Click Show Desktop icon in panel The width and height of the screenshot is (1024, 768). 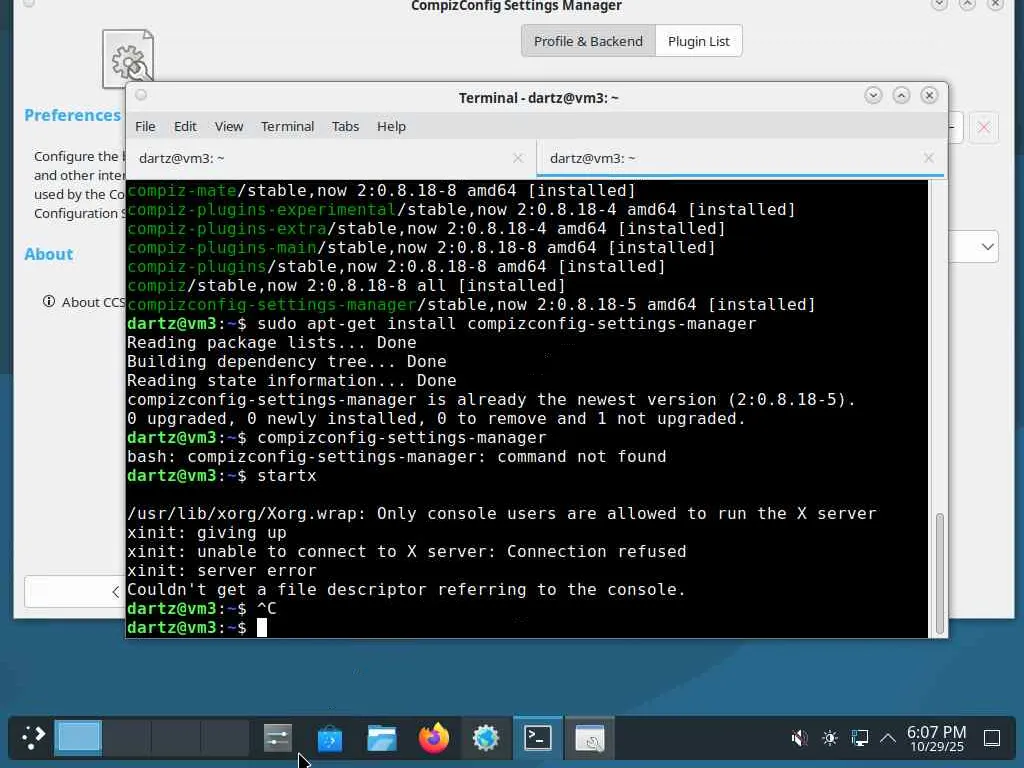(x=992, y=738)
